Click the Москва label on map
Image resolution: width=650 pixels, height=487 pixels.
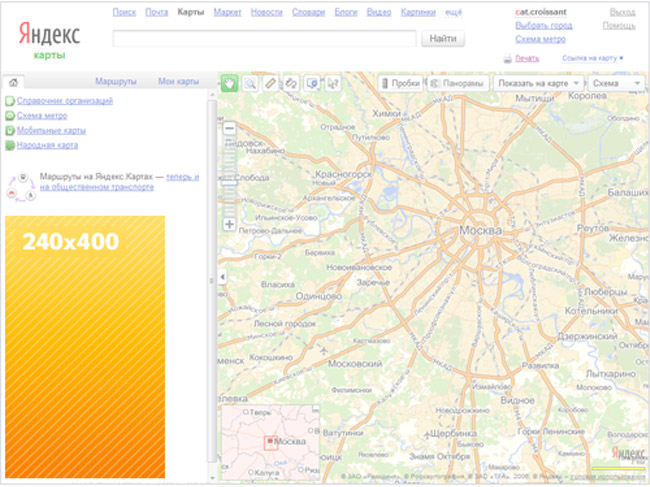[480, 230]
